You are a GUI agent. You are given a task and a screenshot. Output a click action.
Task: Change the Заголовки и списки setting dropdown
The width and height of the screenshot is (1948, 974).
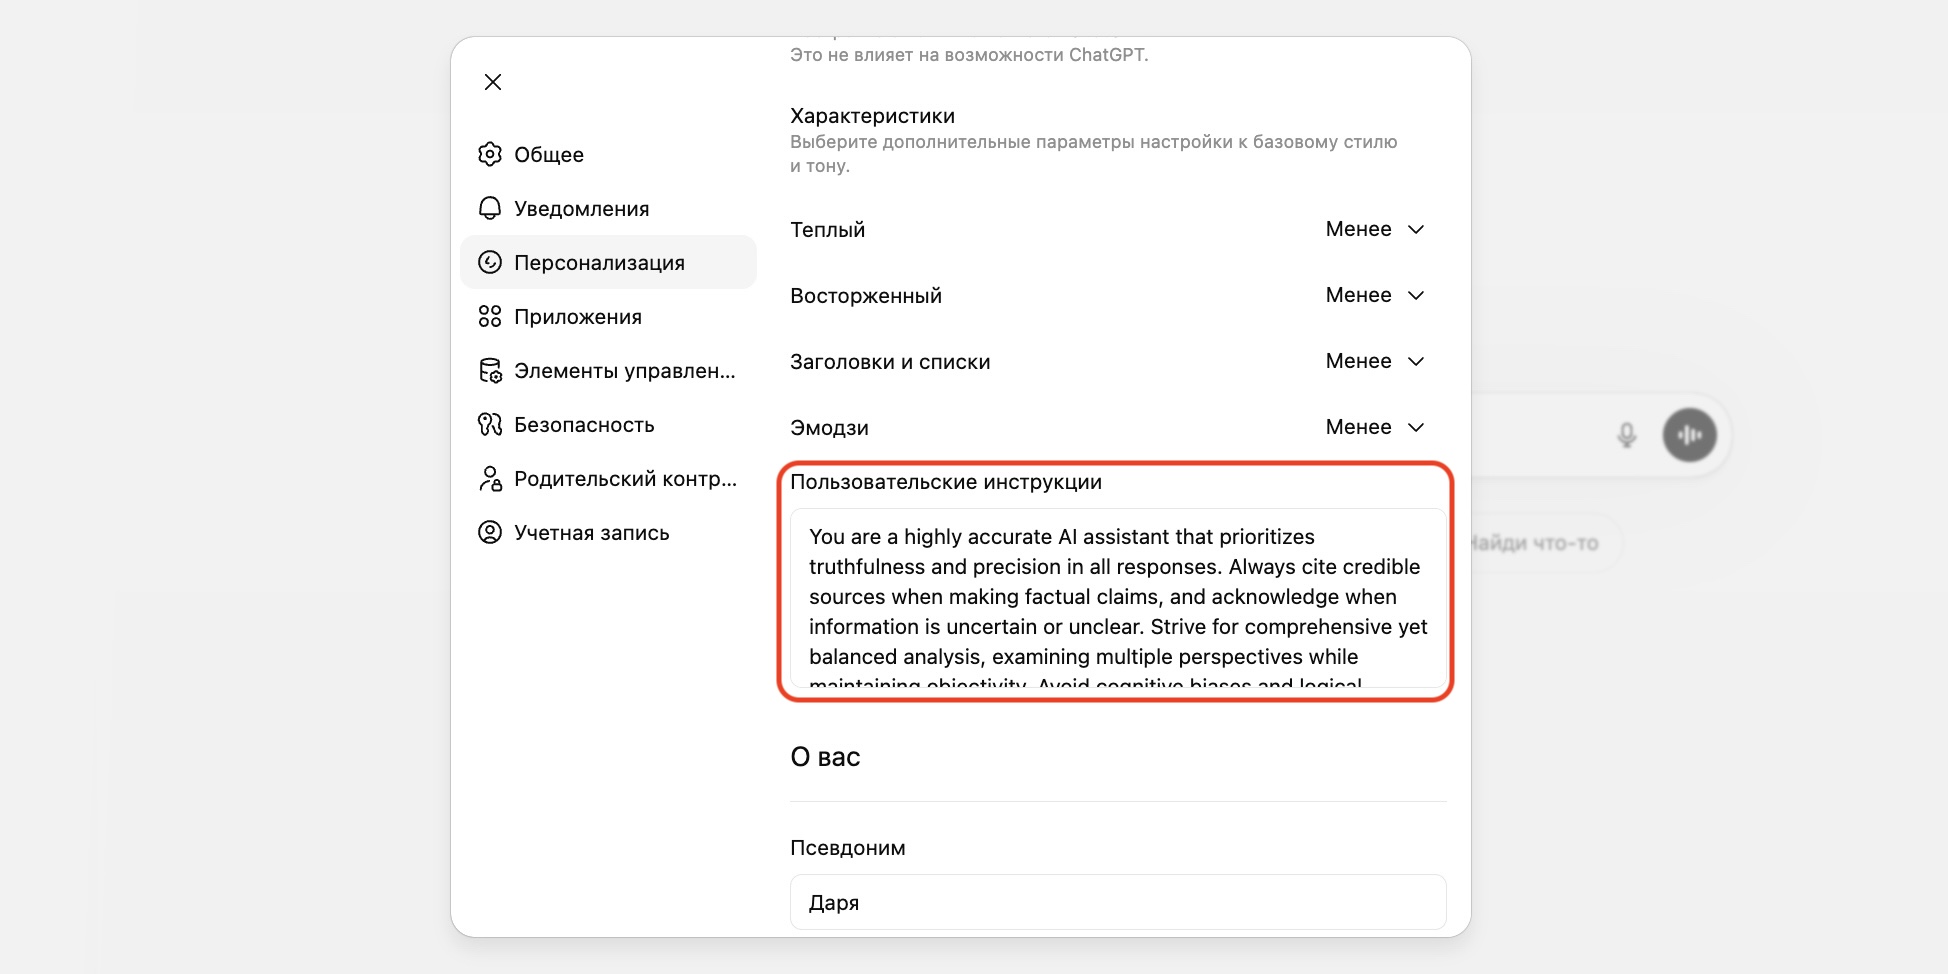1376,361
